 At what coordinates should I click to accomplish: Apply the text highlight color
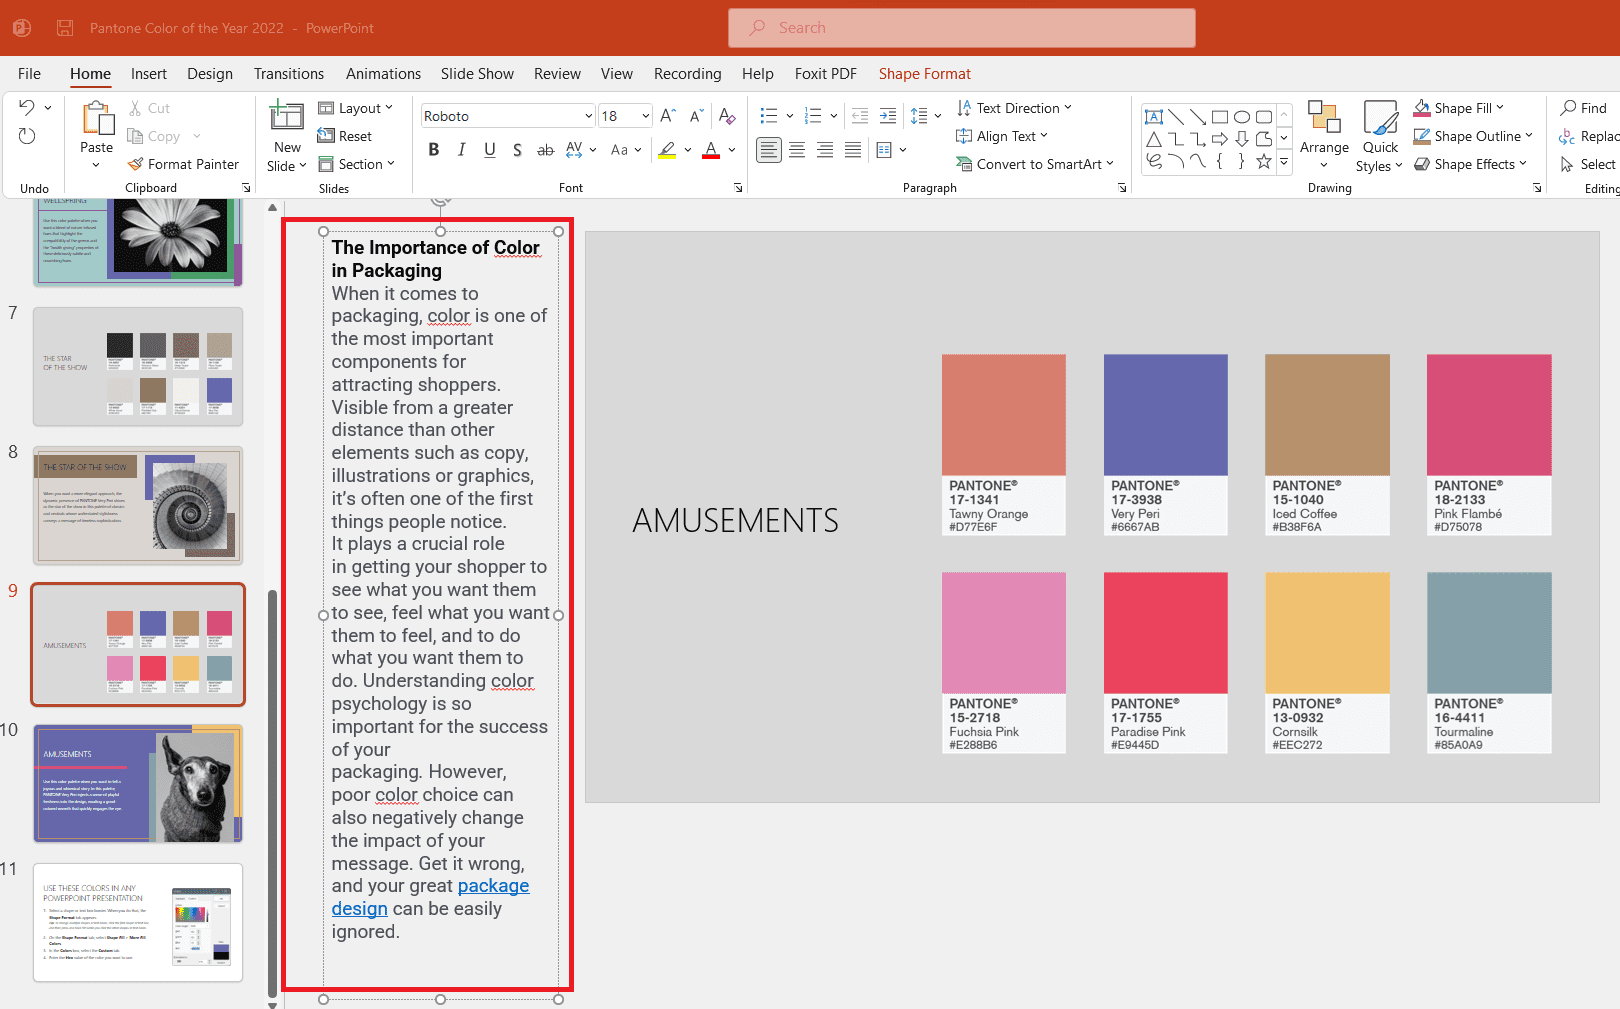tap(667, 150)
